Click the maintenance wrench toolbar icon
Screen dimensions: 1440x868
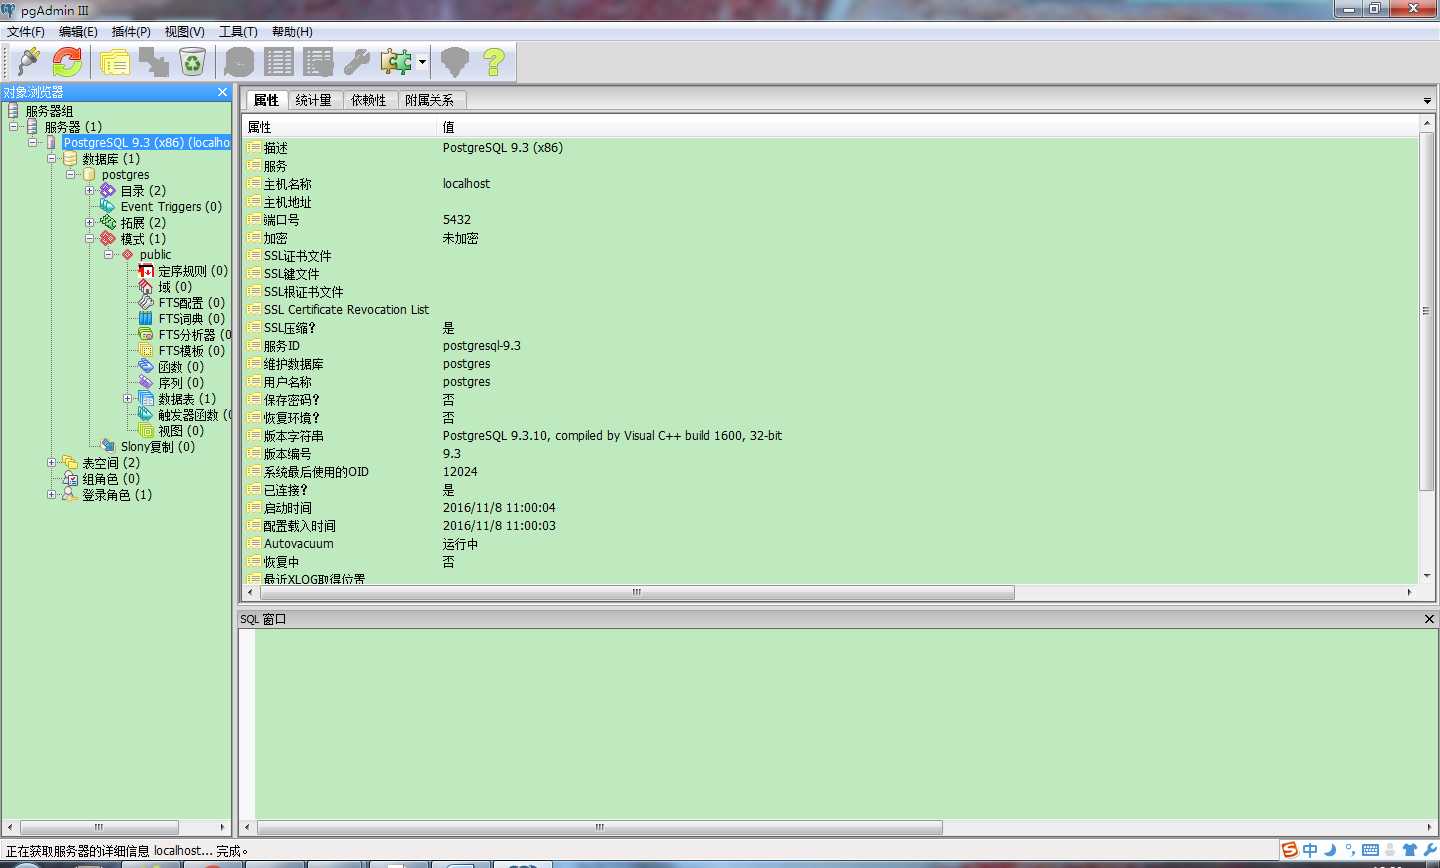(x=357, y=62)
